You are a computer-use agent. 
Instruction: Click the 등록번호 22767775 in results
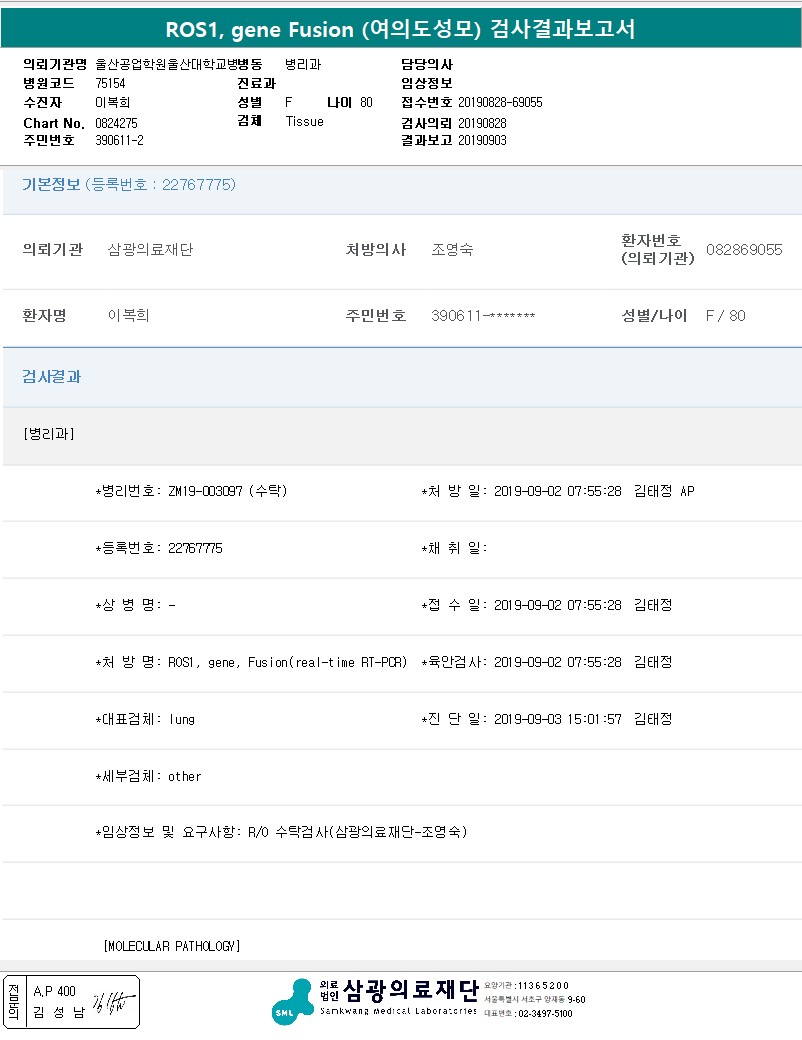195,549
